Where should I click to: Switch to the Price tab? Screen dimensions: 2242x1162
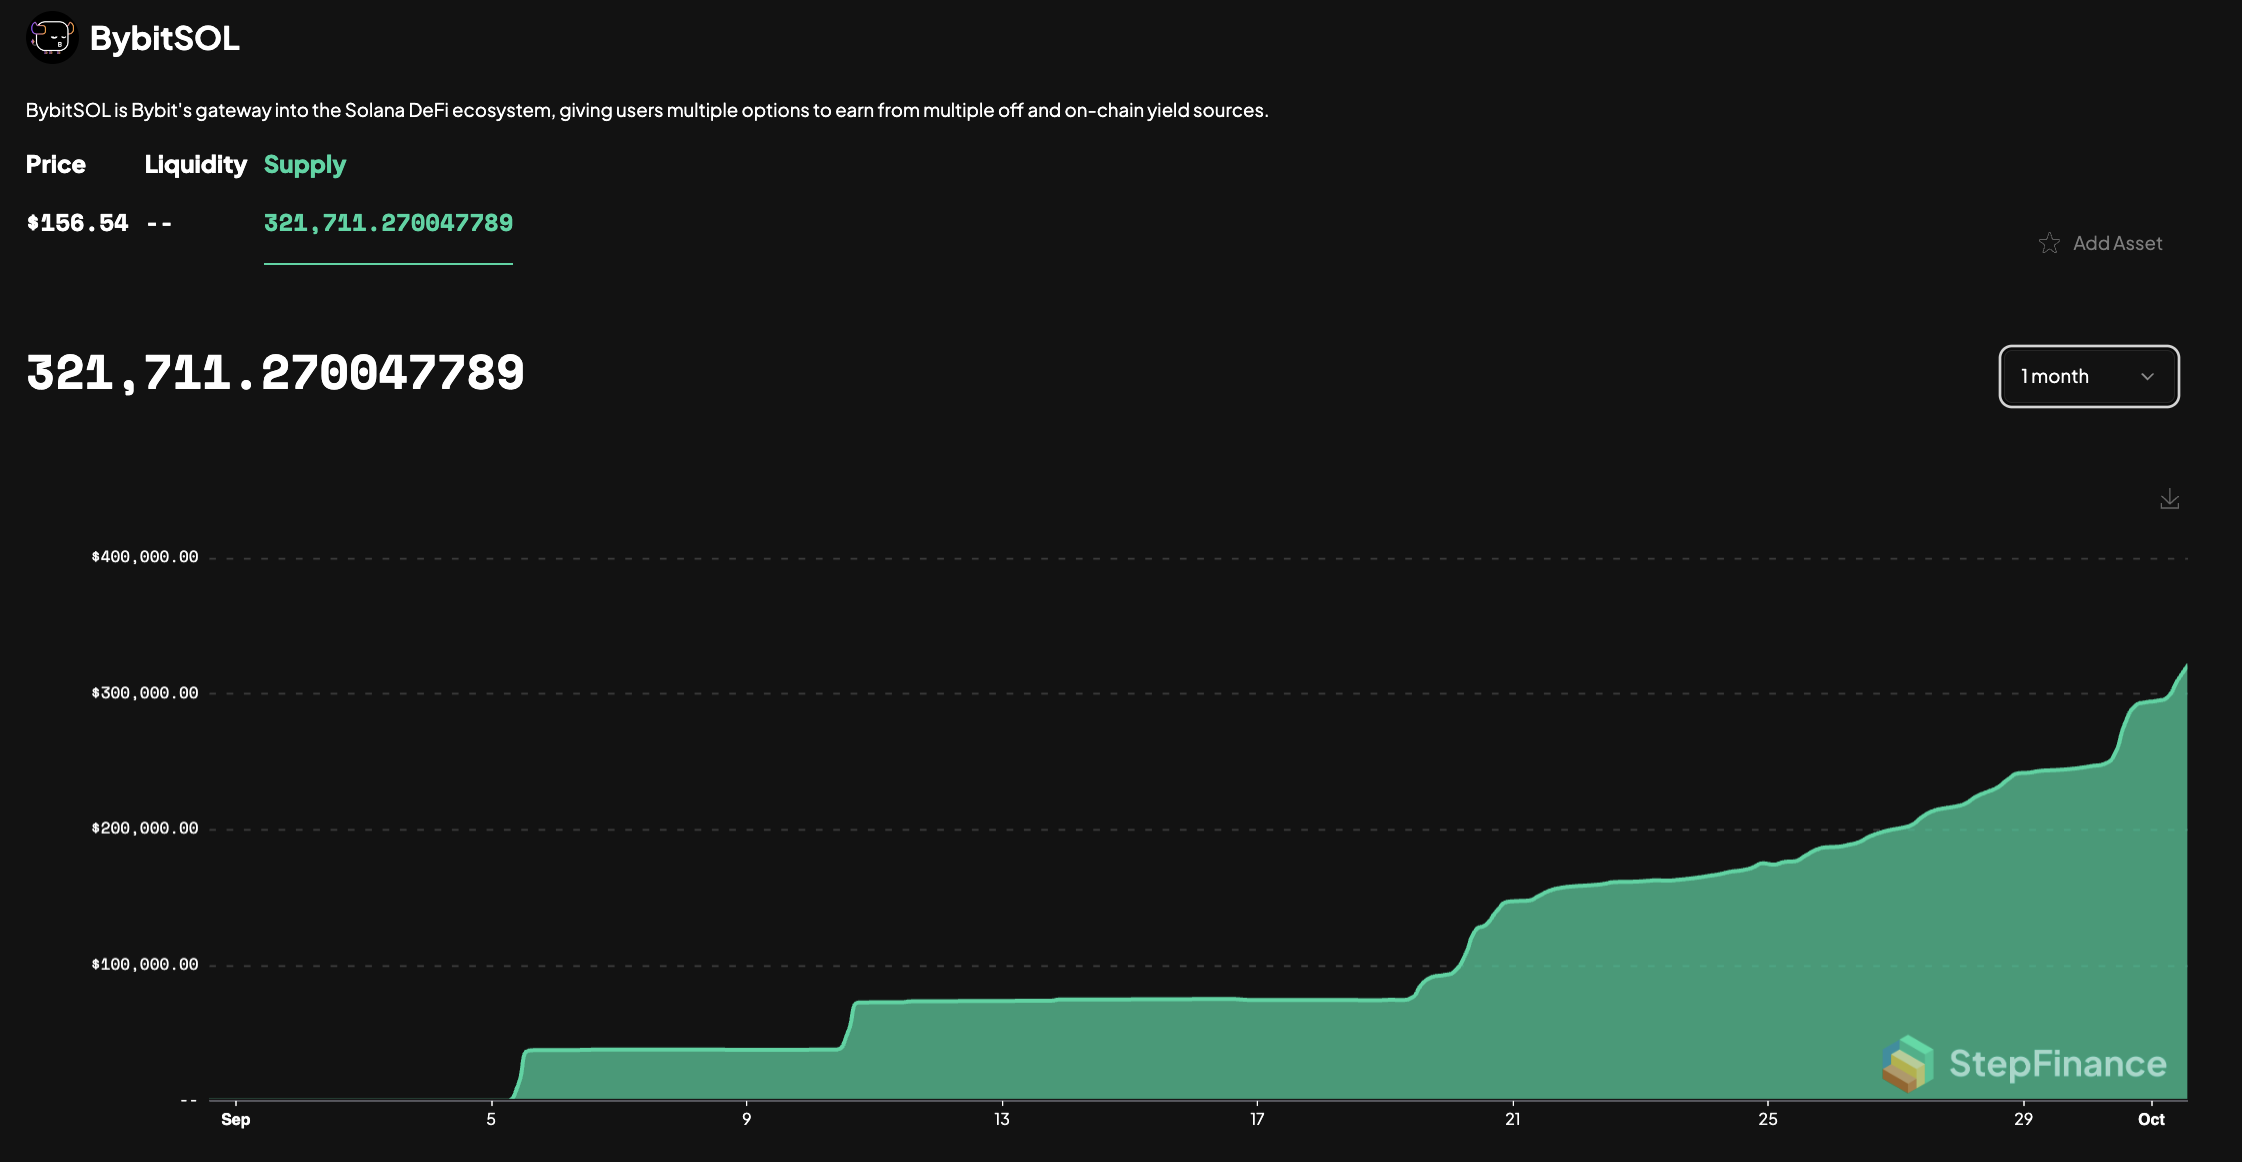click(x=56, y=164)
